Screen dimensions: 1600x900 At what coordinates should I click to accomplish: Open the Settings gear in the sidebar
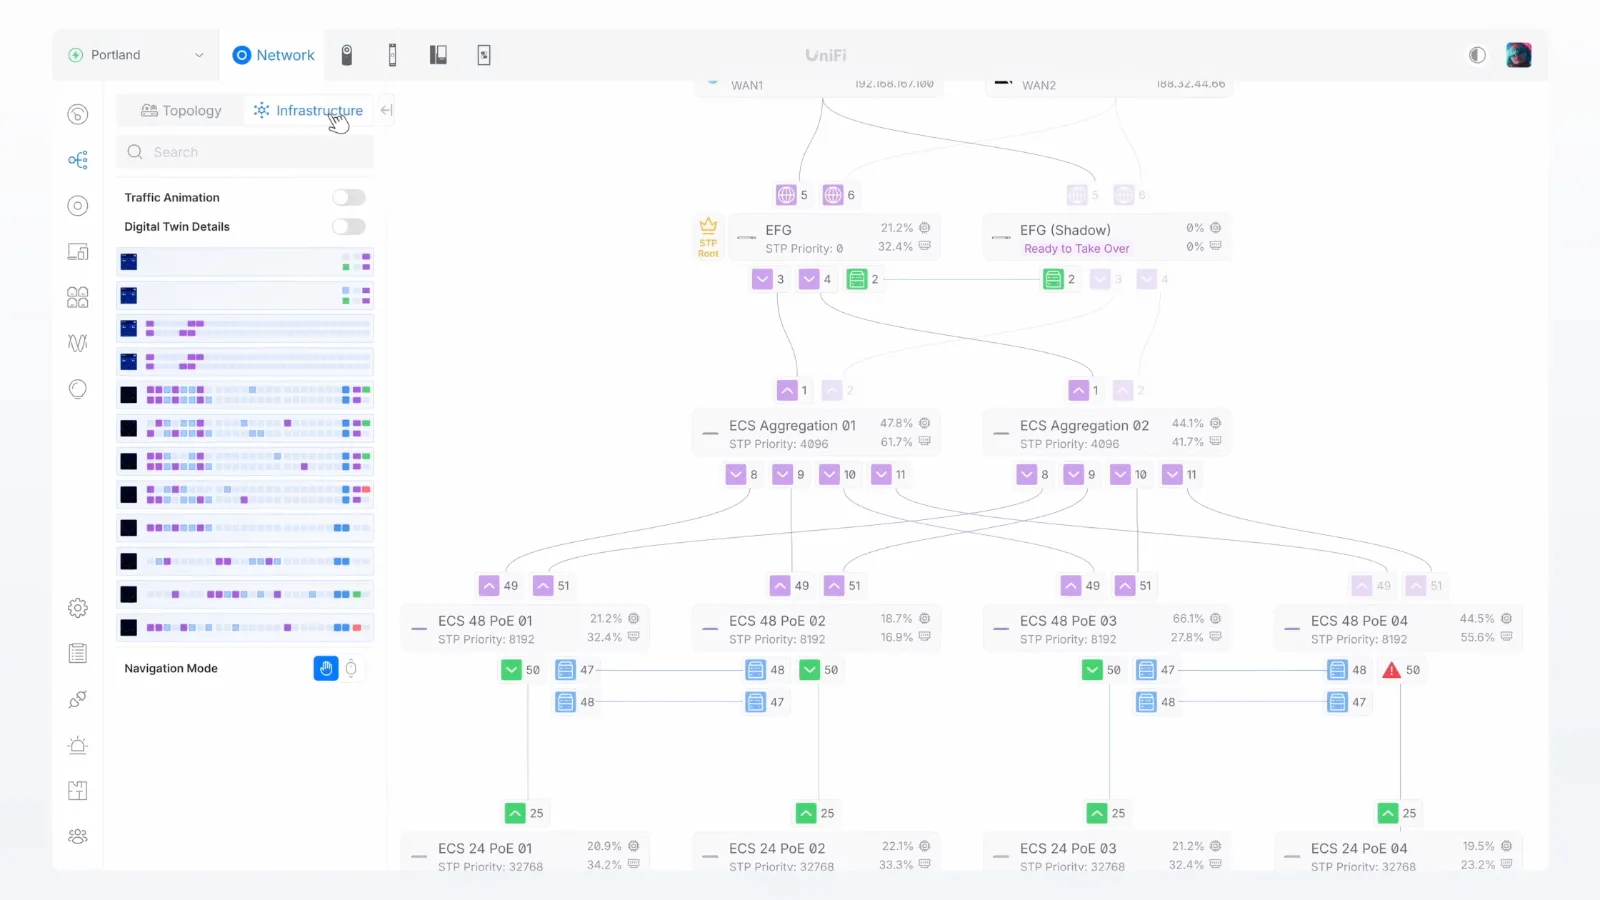click(77, 607)
